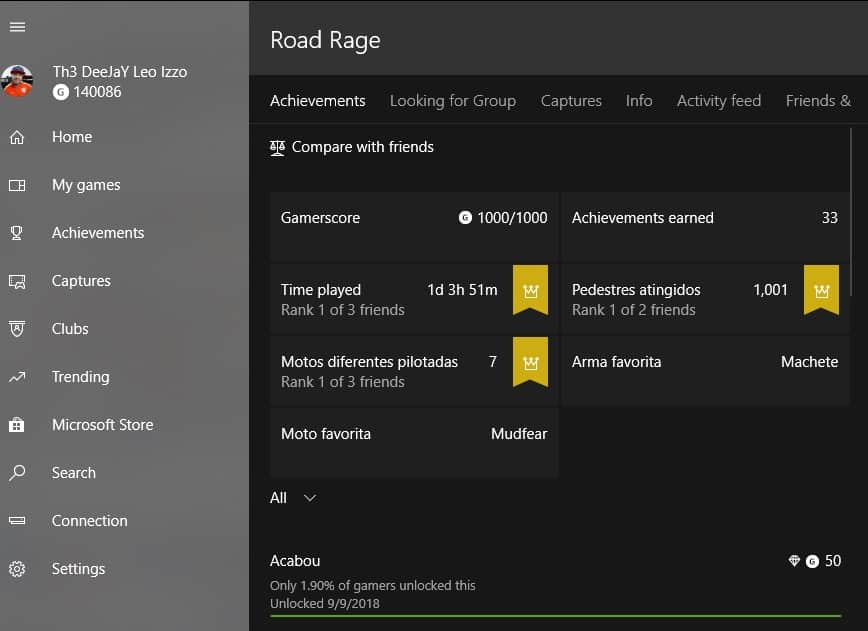The image size is (868, 631).
Task: Switch to the Friends & tab
Action: pyautogui.click(x=818, y=101)
